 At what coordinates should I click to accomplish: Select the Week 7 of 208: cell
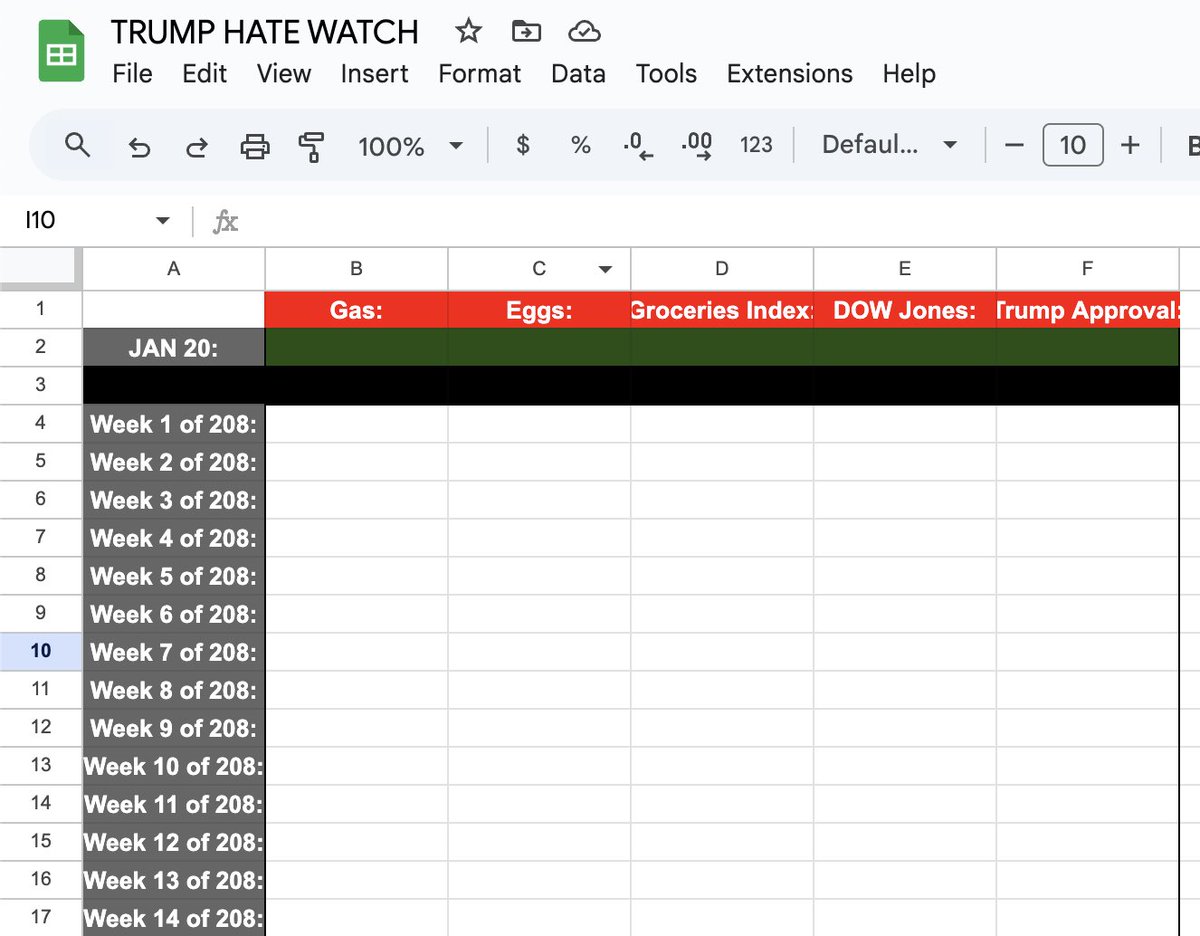pyautogui.click(x=174, y=652)
